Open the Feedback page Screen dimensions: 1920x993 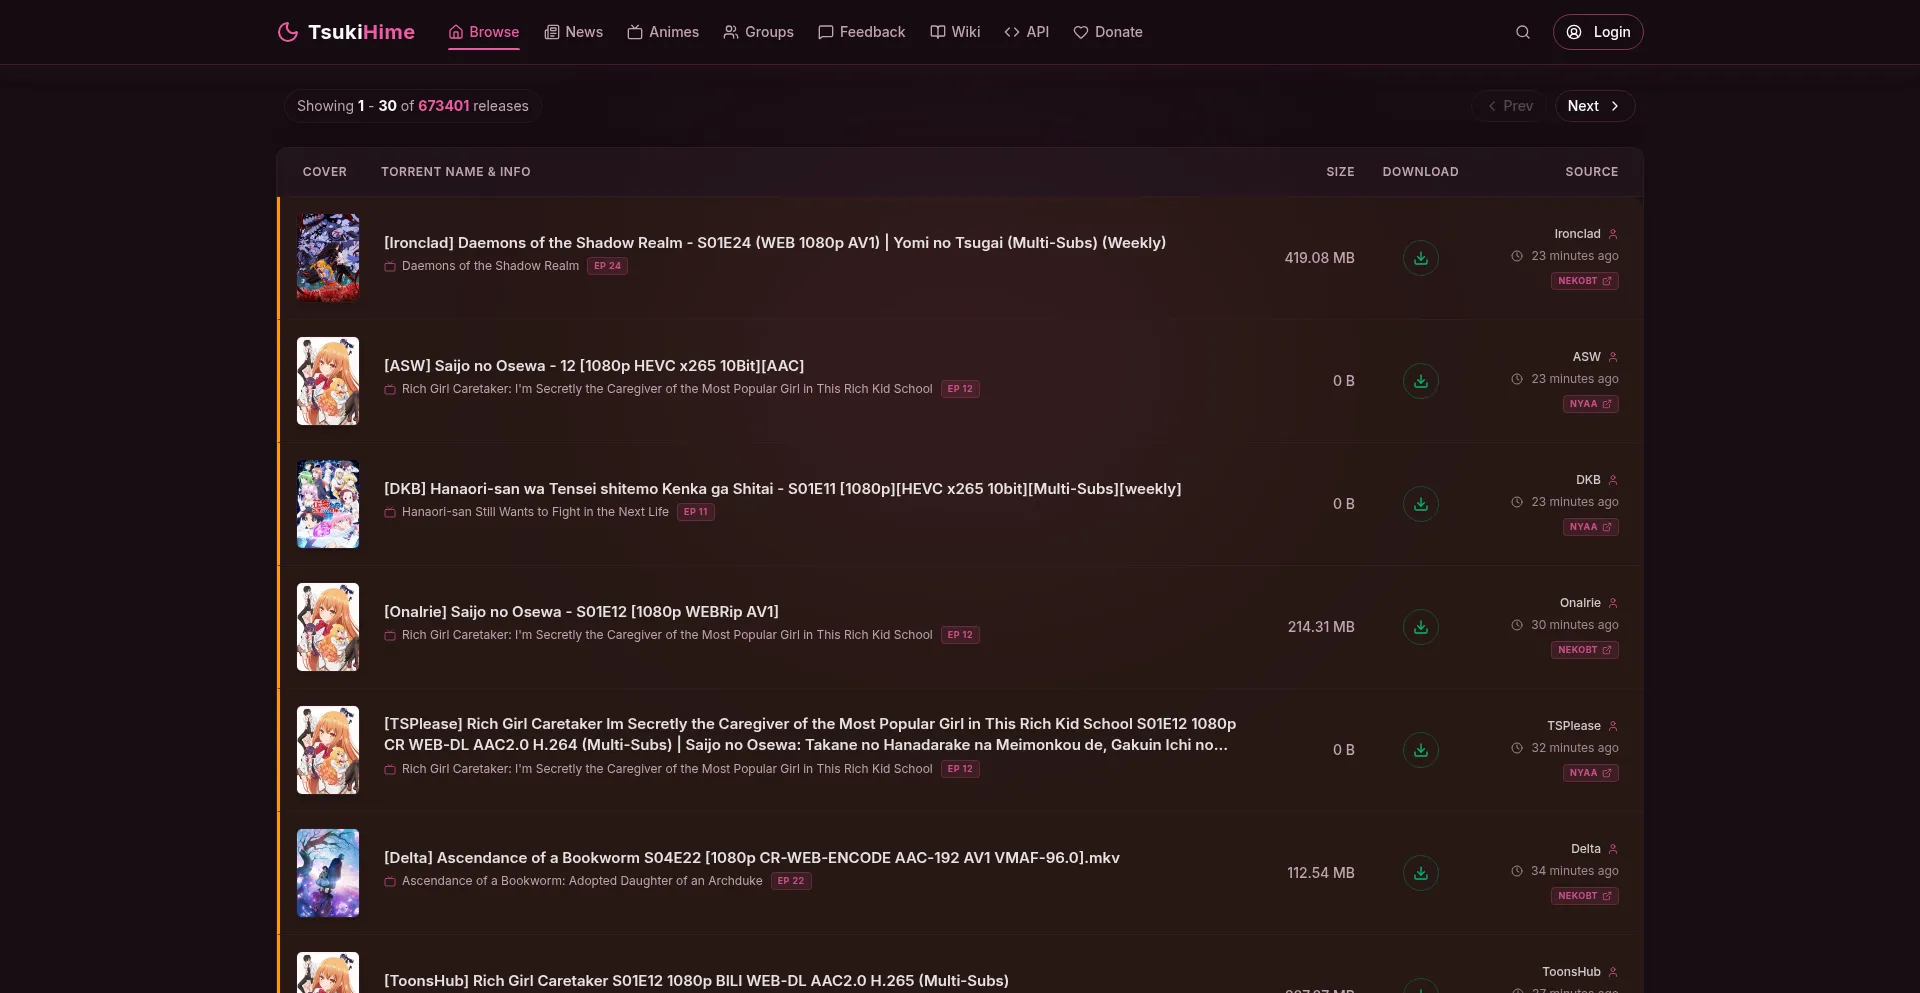point(862,32)
